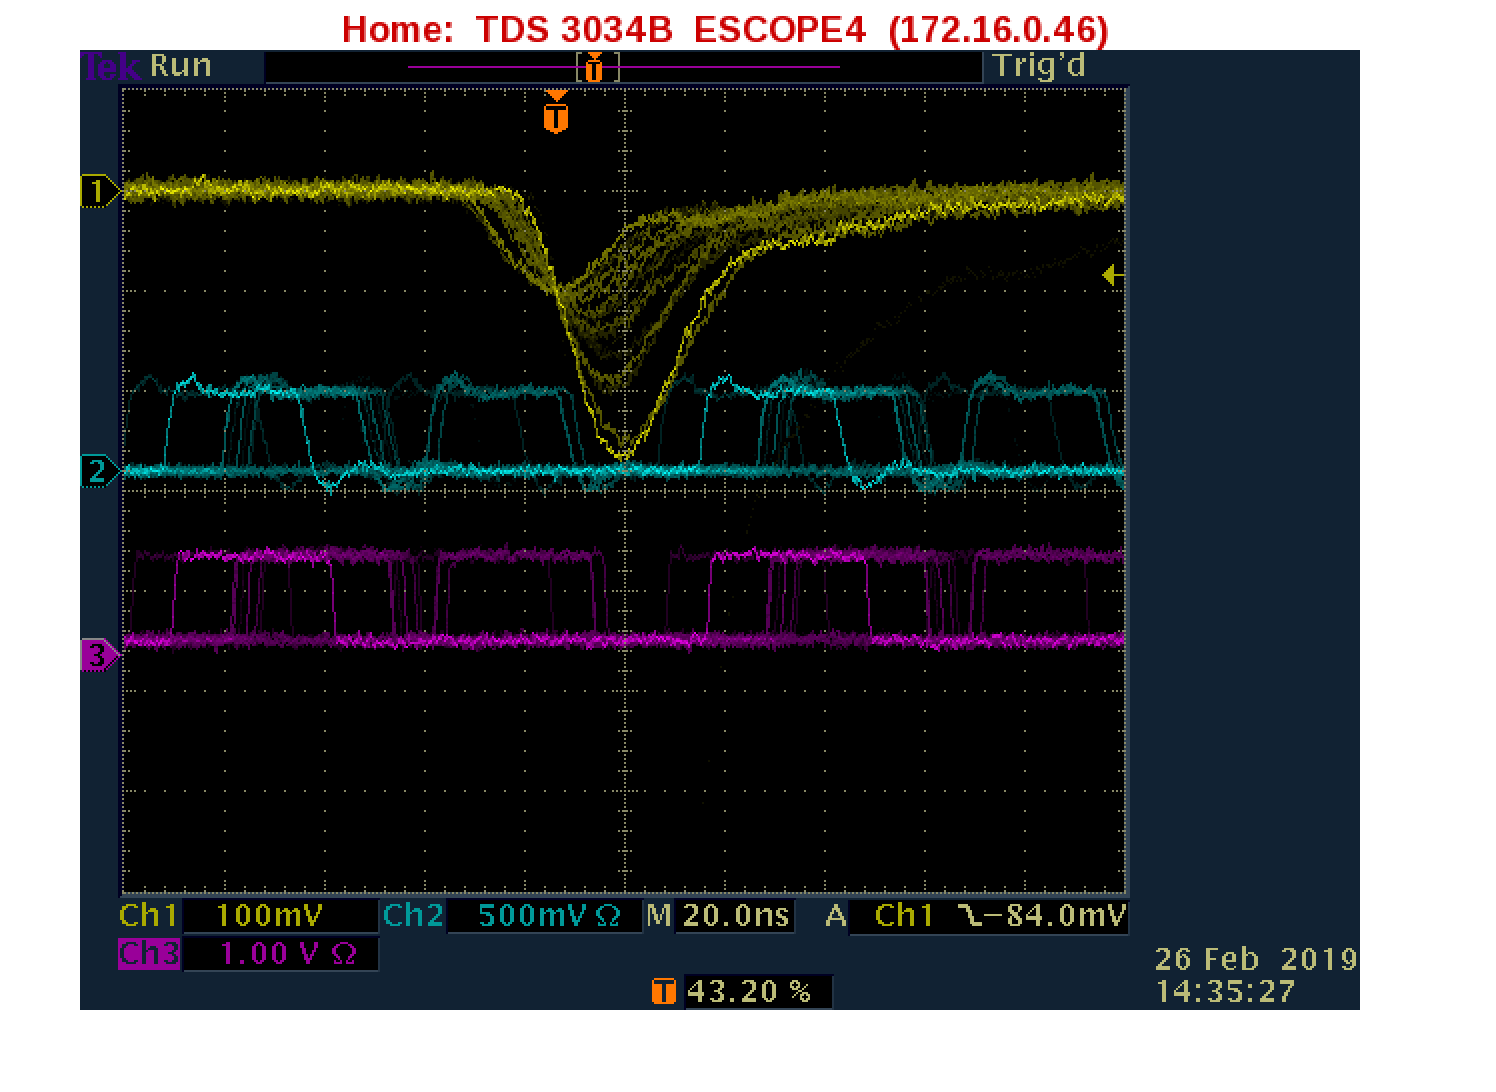Click the channel 1 ground reference marker
The height and width of the screenshot is (1092, 1496).
(x=99, y=191)
